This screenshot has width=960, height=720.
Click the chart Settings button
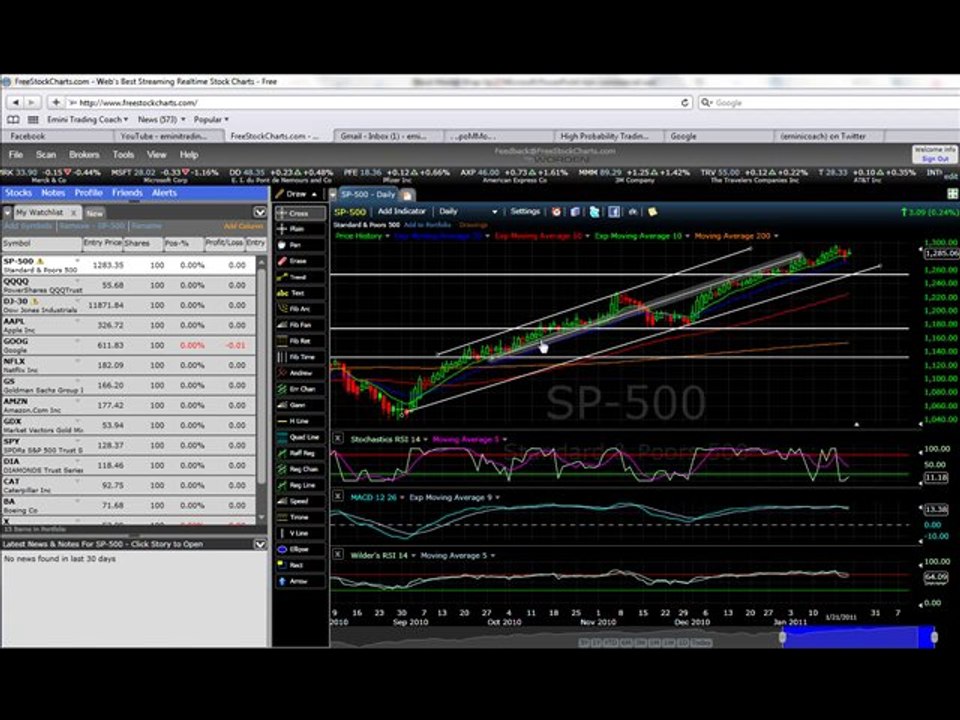click(x=525, y=211)
